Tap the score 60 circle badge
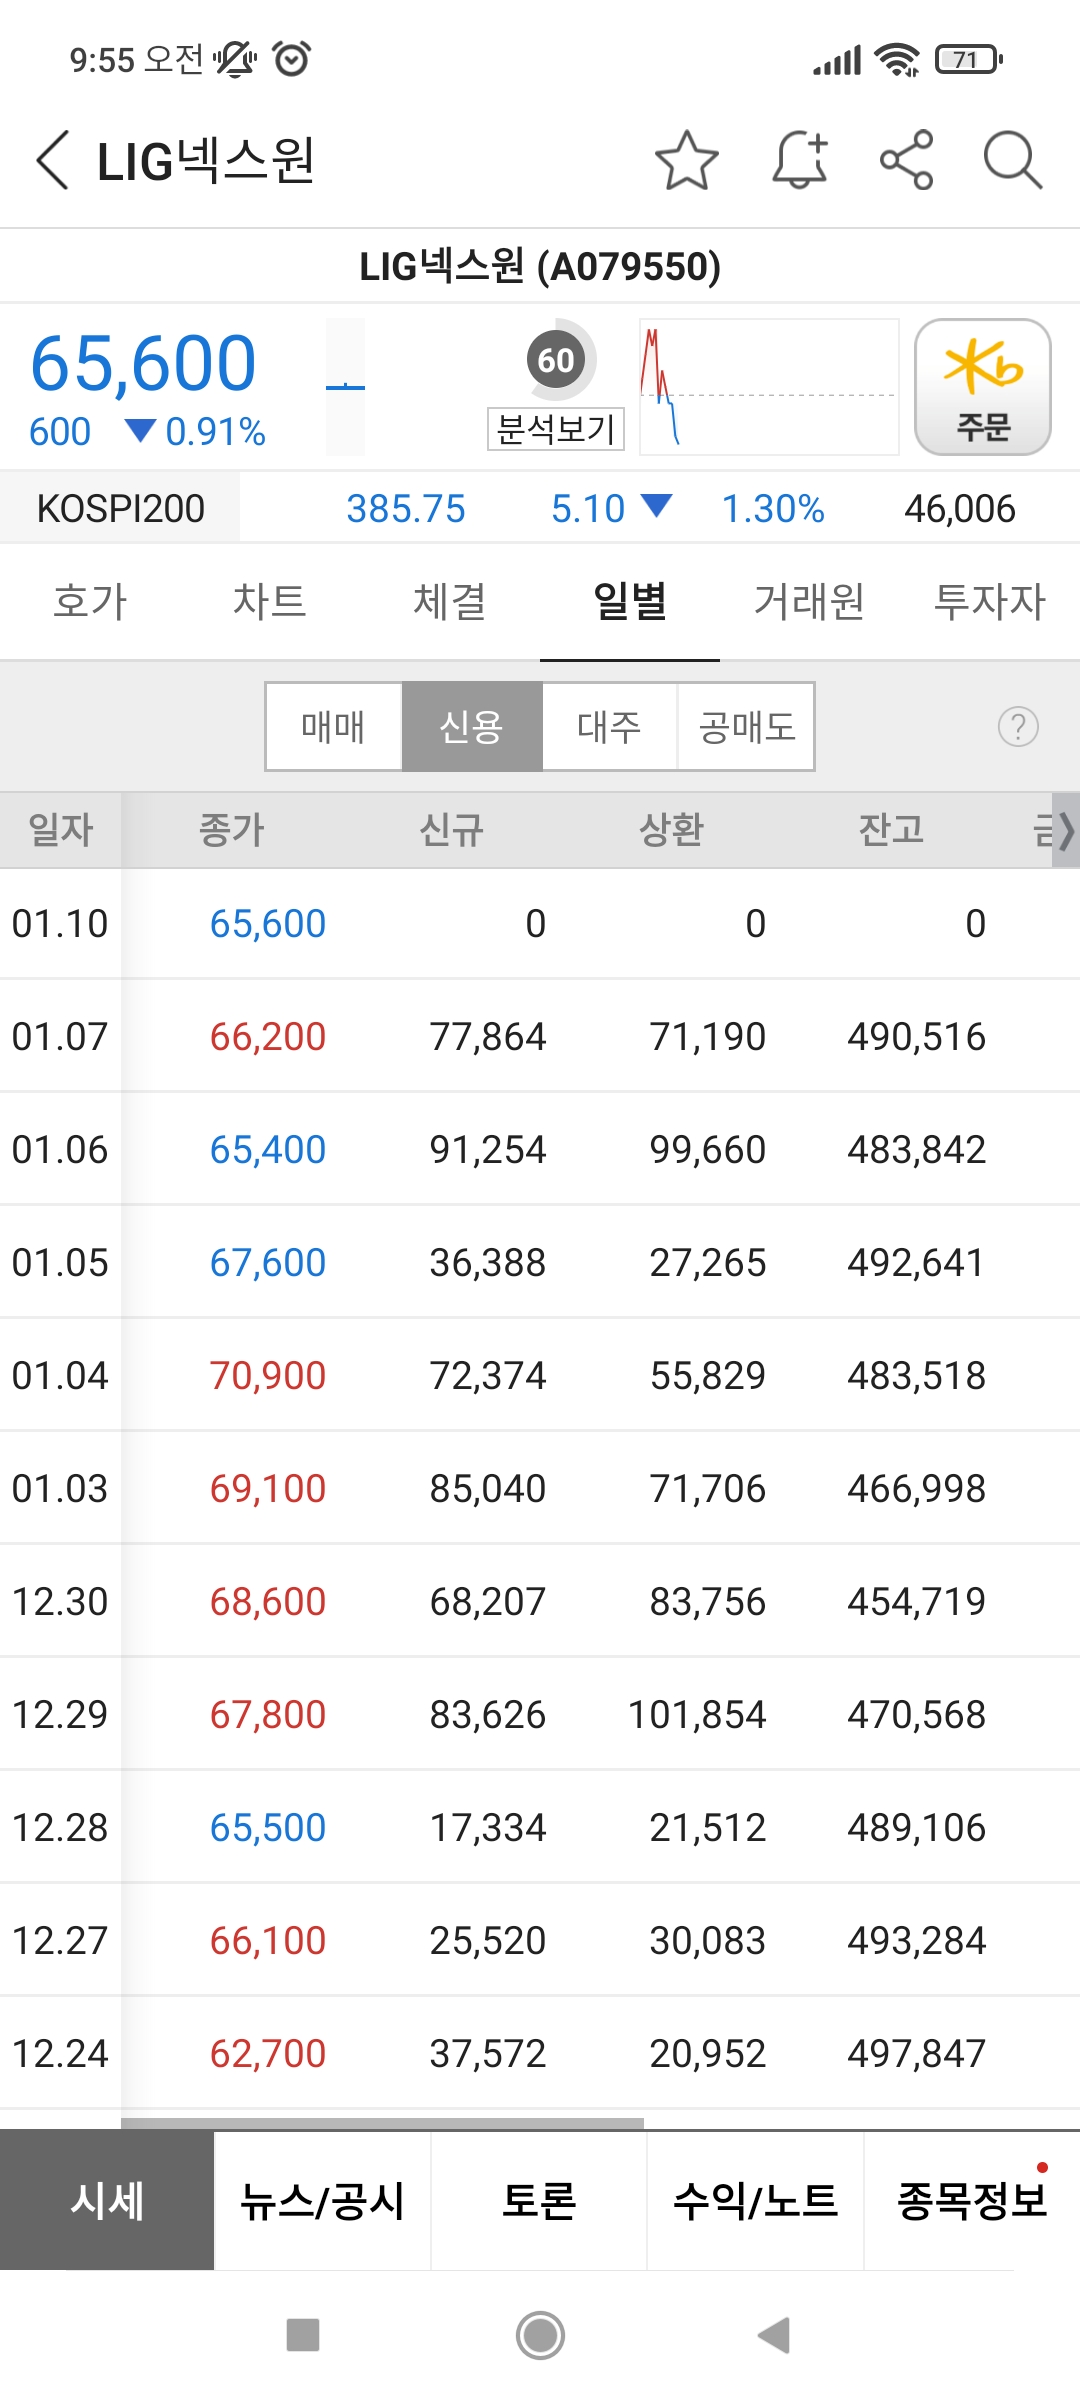The image size is (1080, 2400). click(x=557, y=359)
